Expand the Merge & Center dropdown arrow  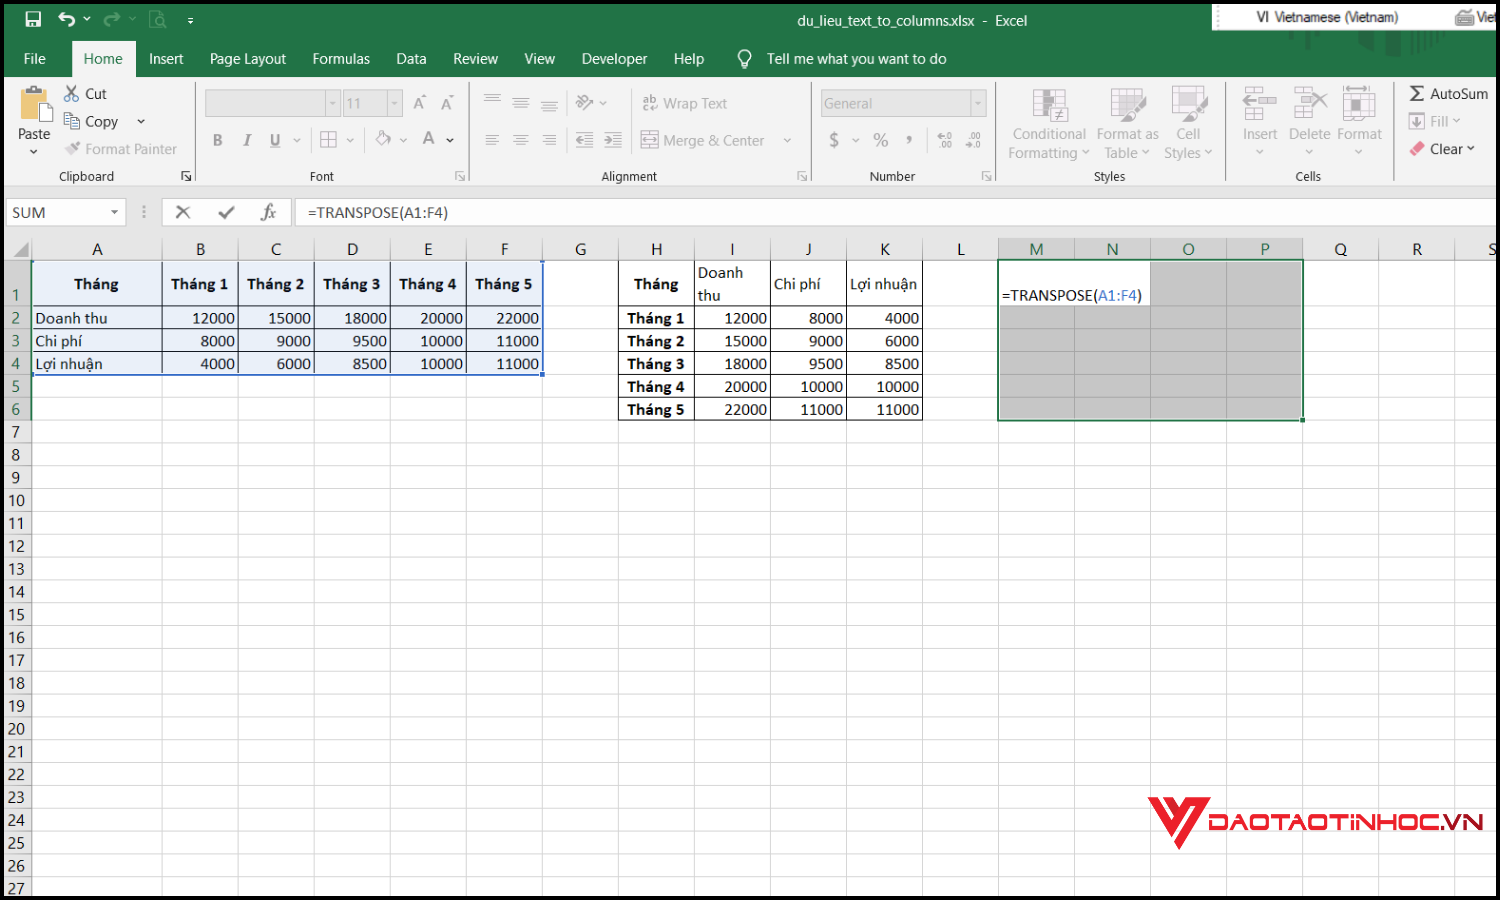point(788,140)
